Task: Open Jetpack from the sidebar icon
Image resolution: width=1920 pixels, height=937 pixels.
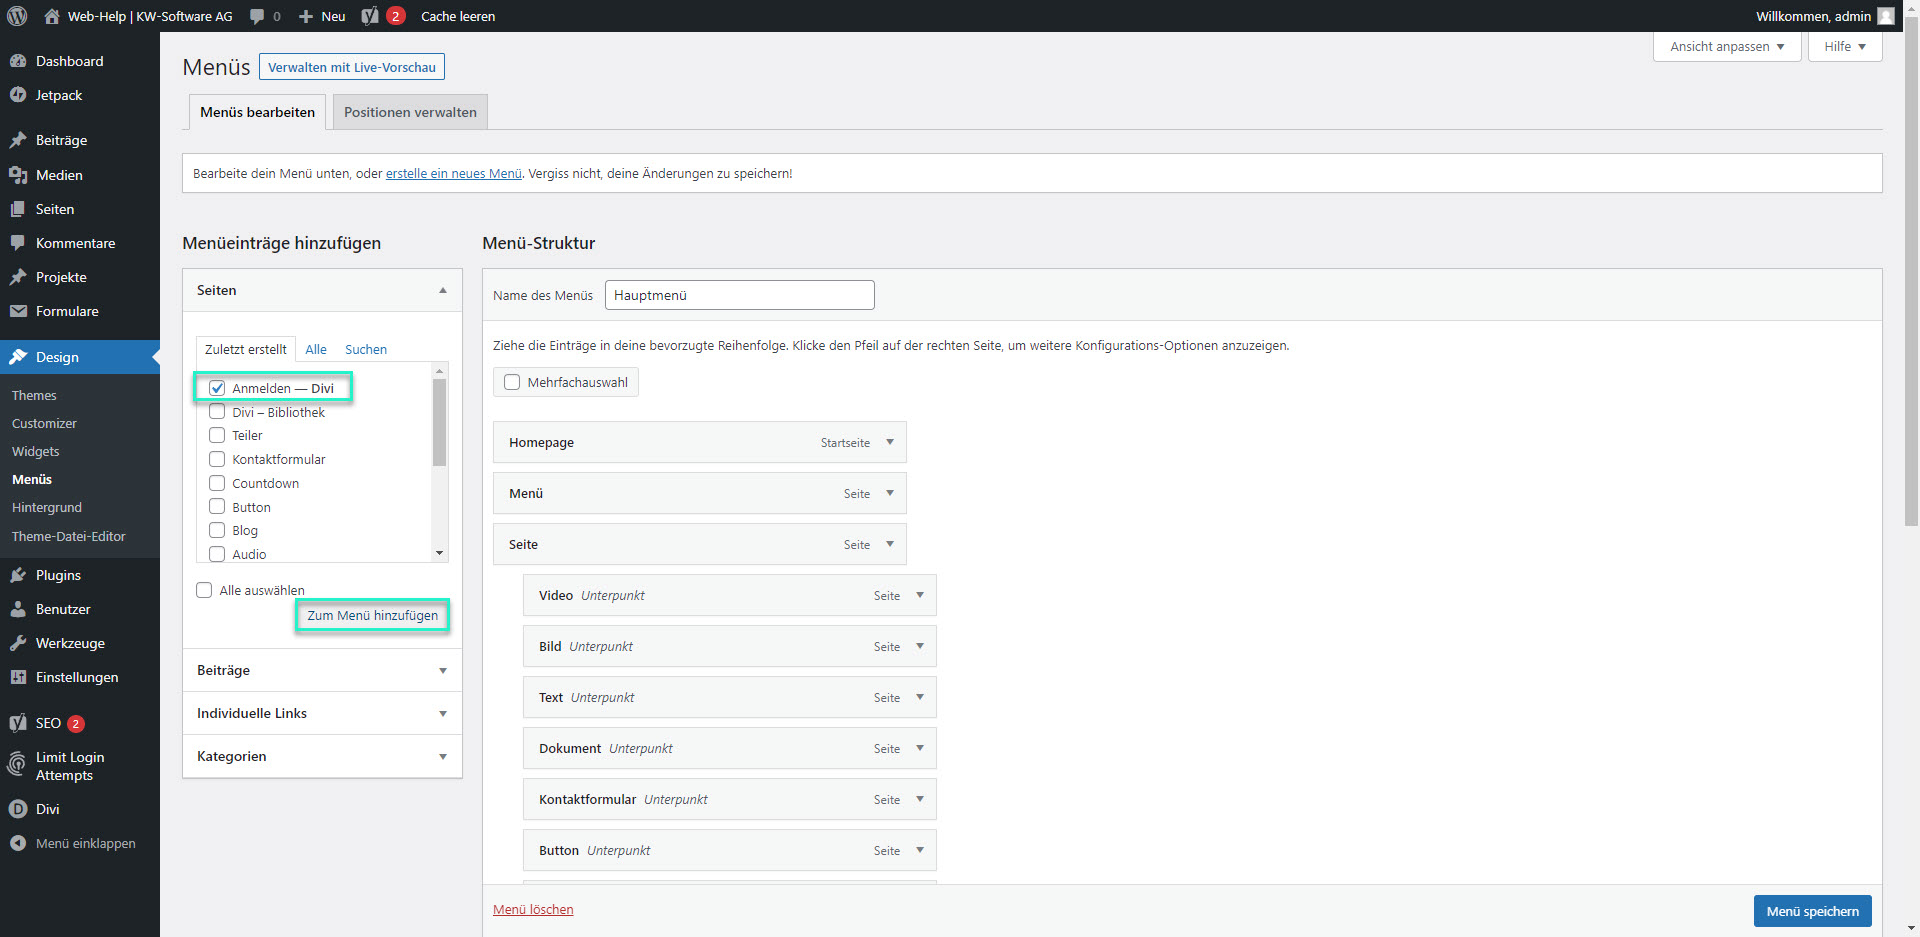Action: pos(18,95)
